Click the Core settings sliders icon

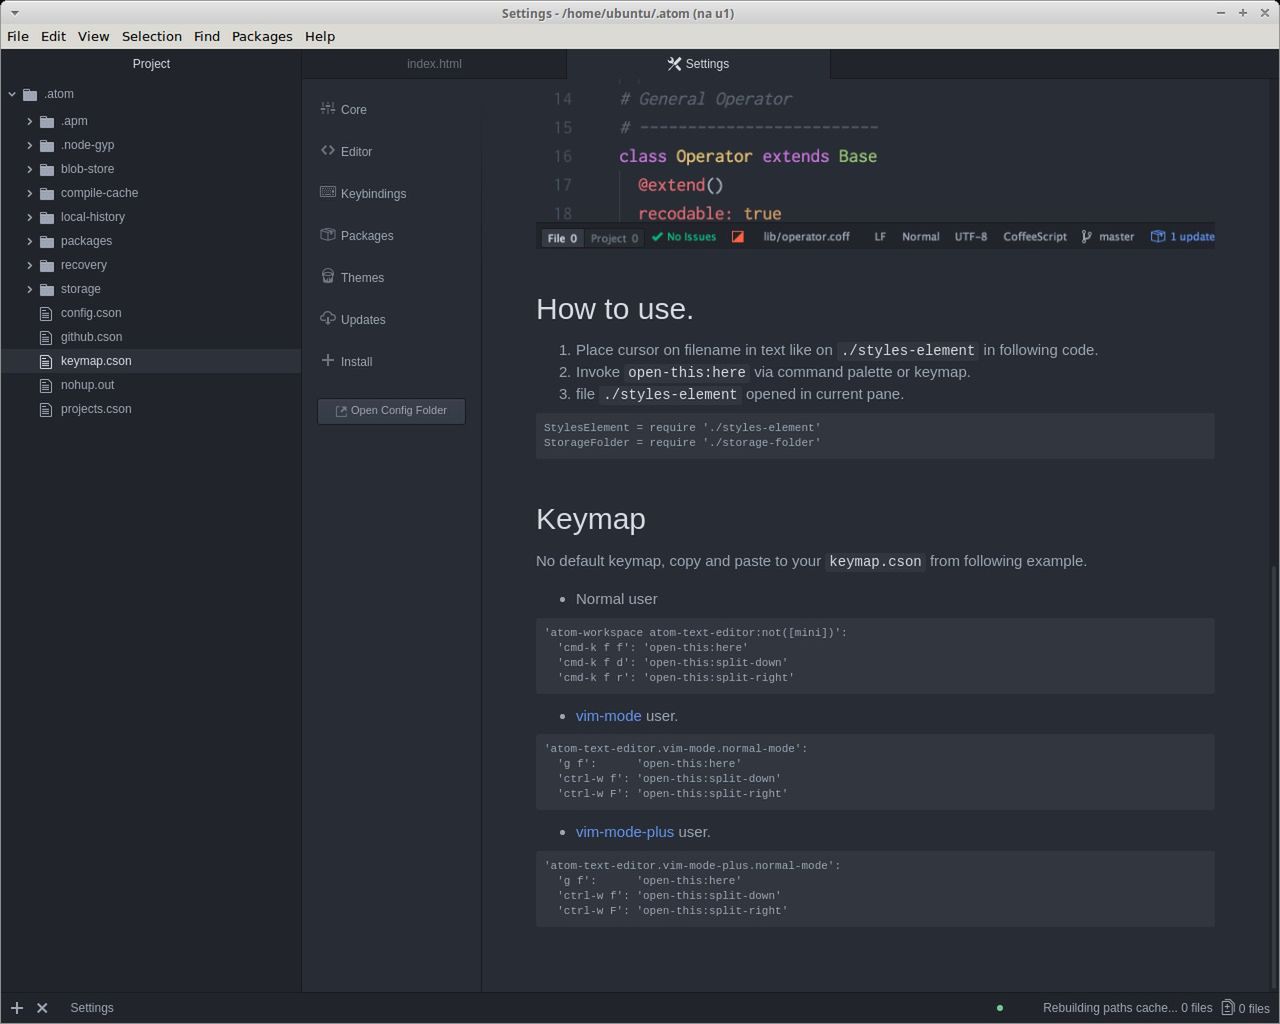tap(328, 108)
